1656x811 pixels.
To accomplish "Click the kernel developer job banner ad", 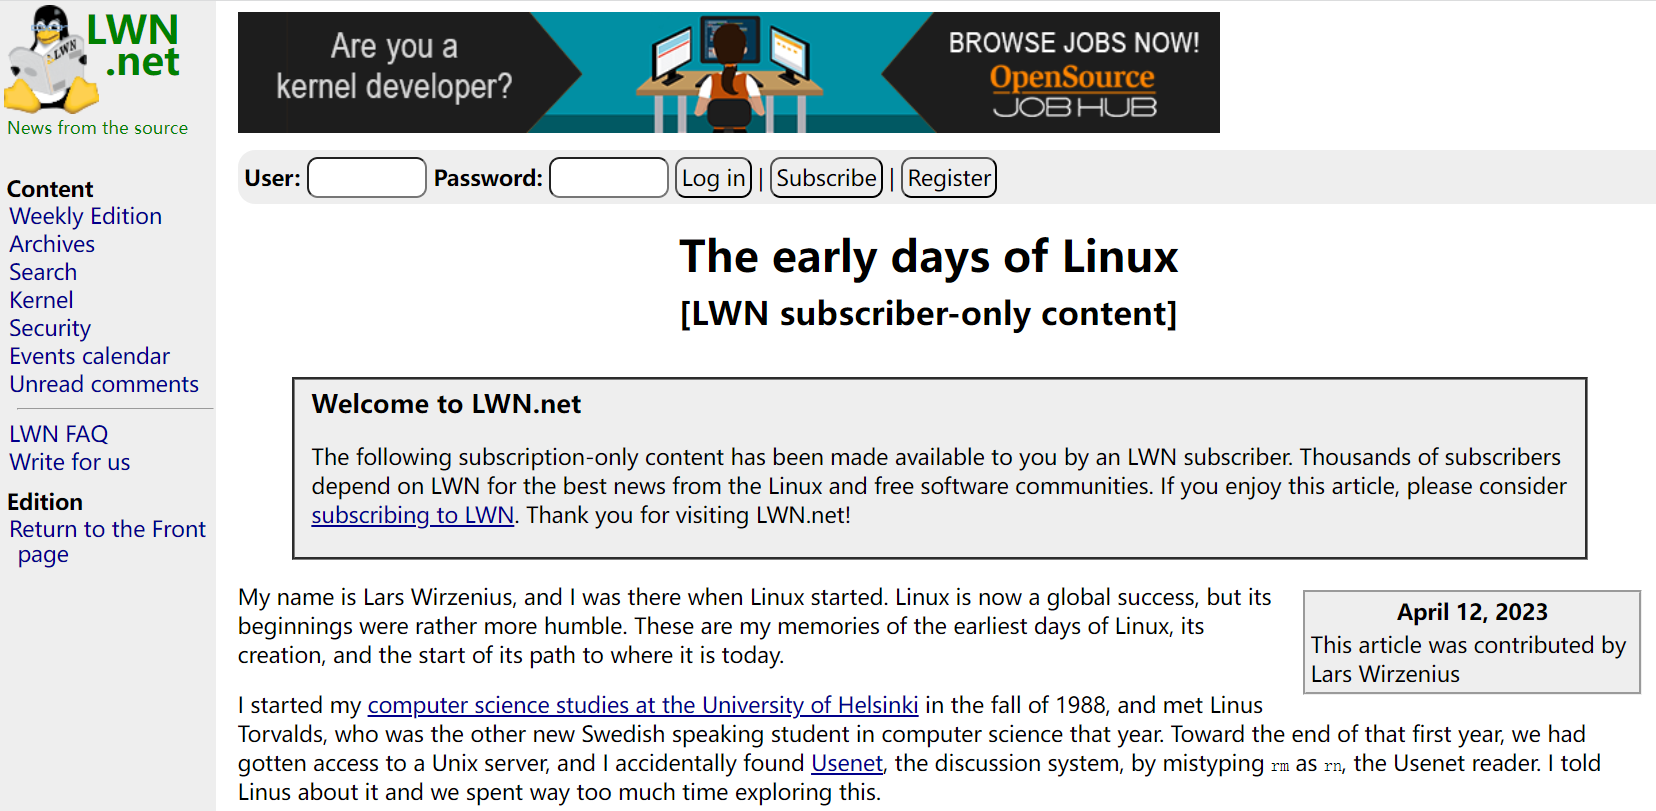I will tap(728, 73).
